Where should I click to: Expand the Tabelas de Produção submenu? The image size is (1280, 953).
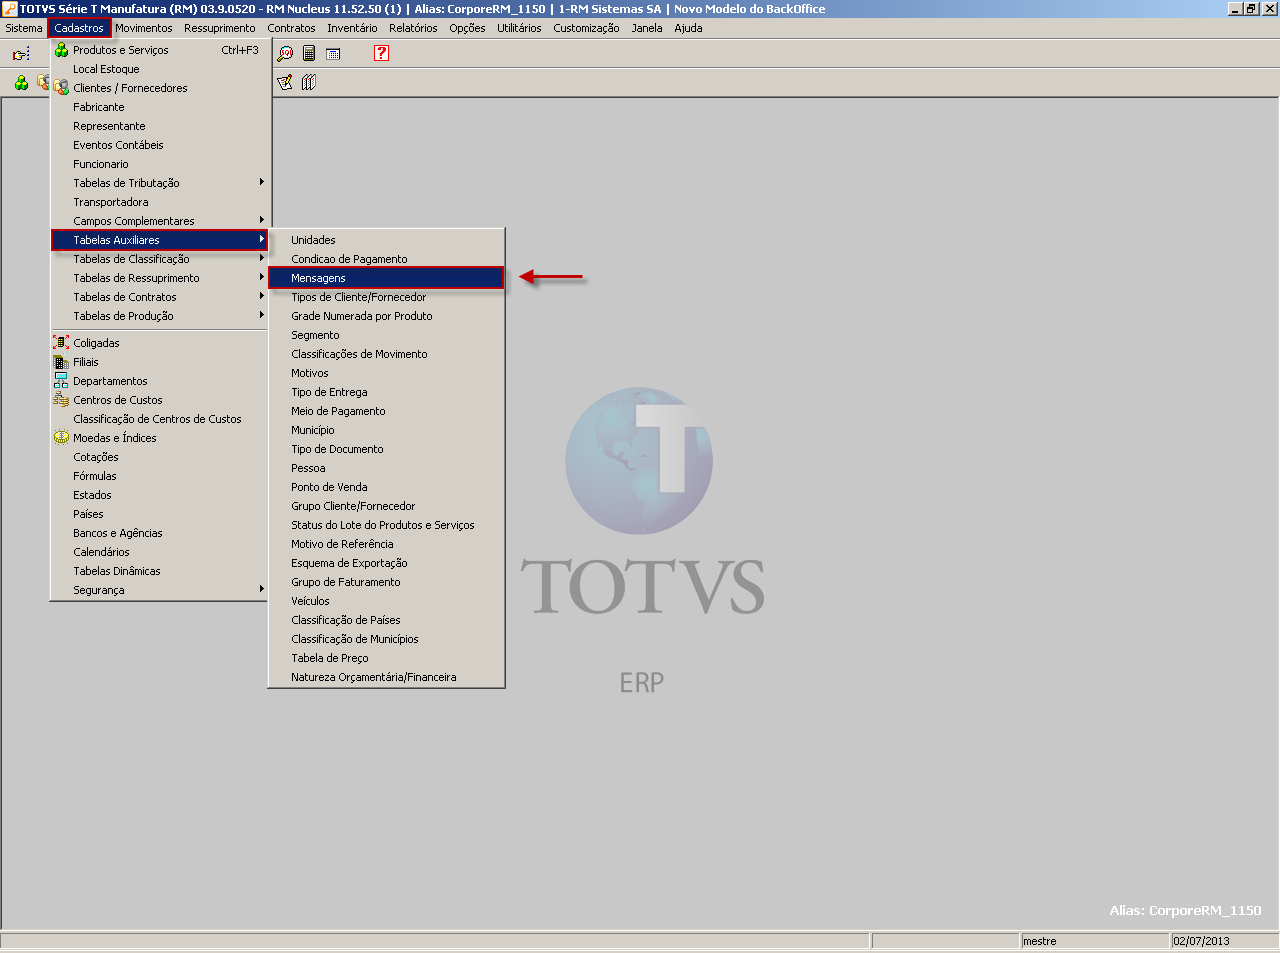pos(161,316)
